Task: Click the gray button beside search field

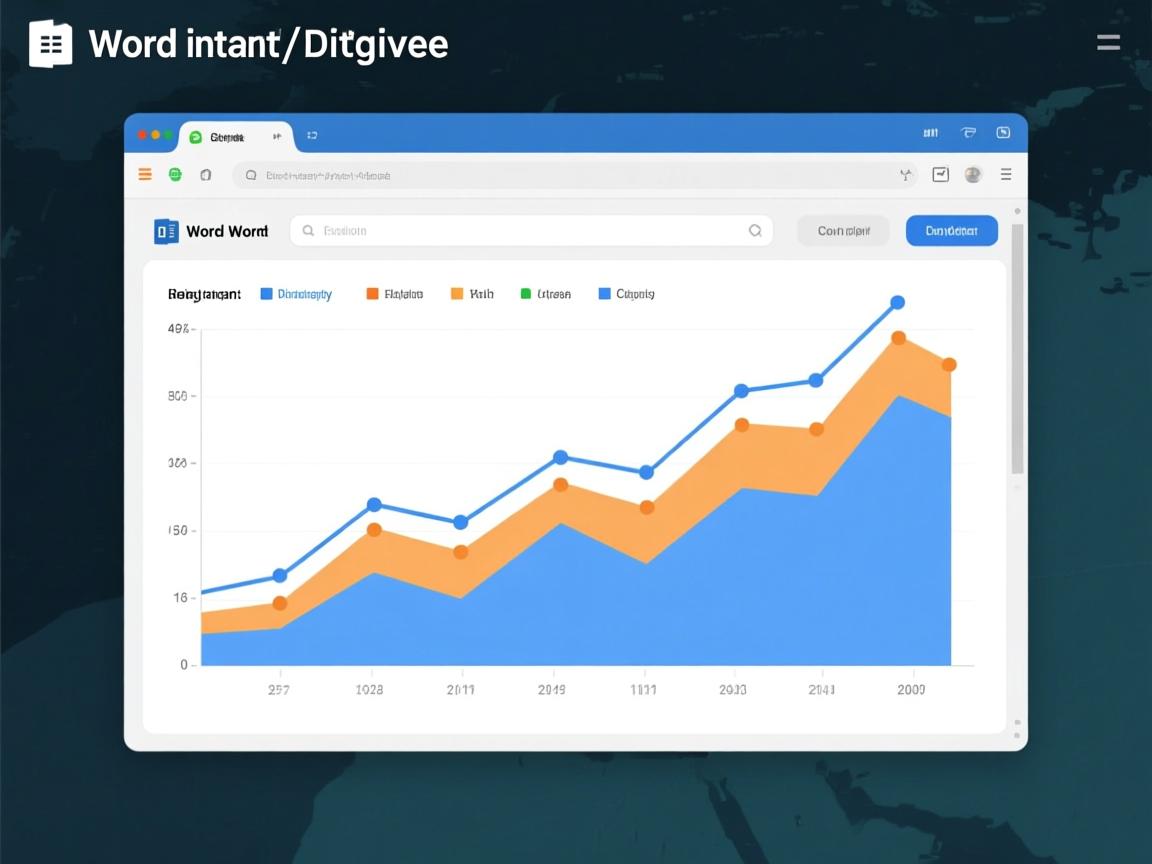Action: click(x=842, y=231)
